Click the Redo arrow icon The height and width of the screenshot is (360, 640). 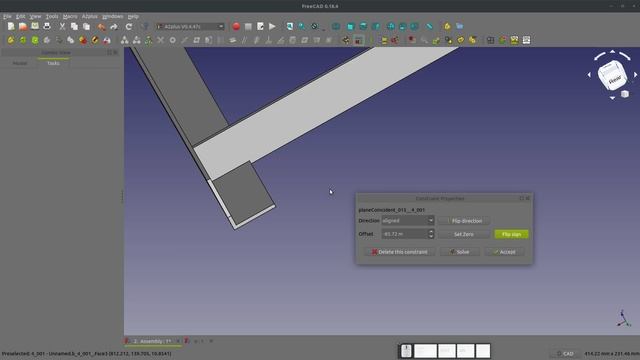(x=114, y=27)
